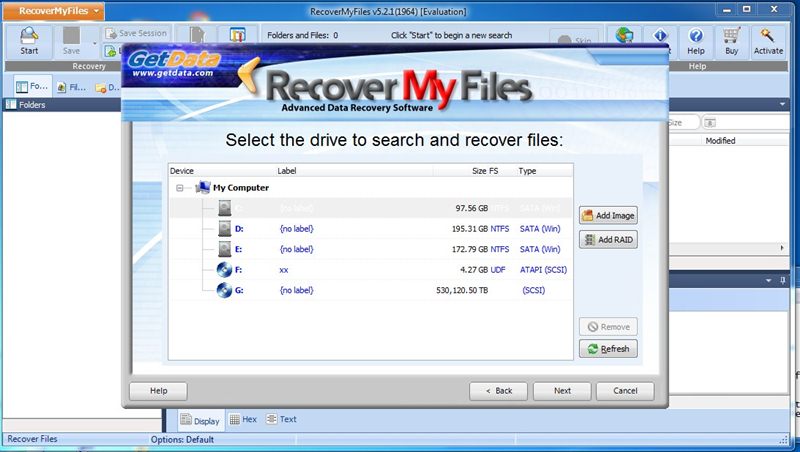Go Back in the wizard
Image resolution: width=800 pixels, height=452 pixels.
click(498, 391)
